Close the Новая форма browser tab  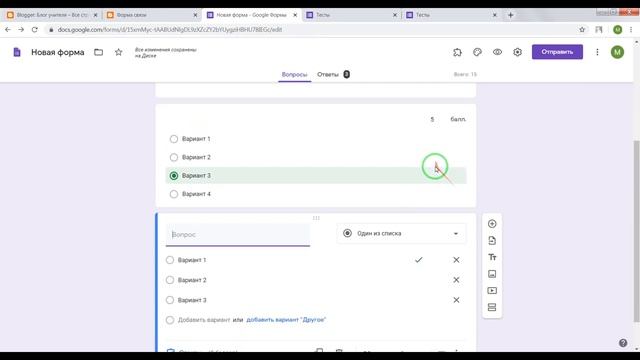point(295,15)
